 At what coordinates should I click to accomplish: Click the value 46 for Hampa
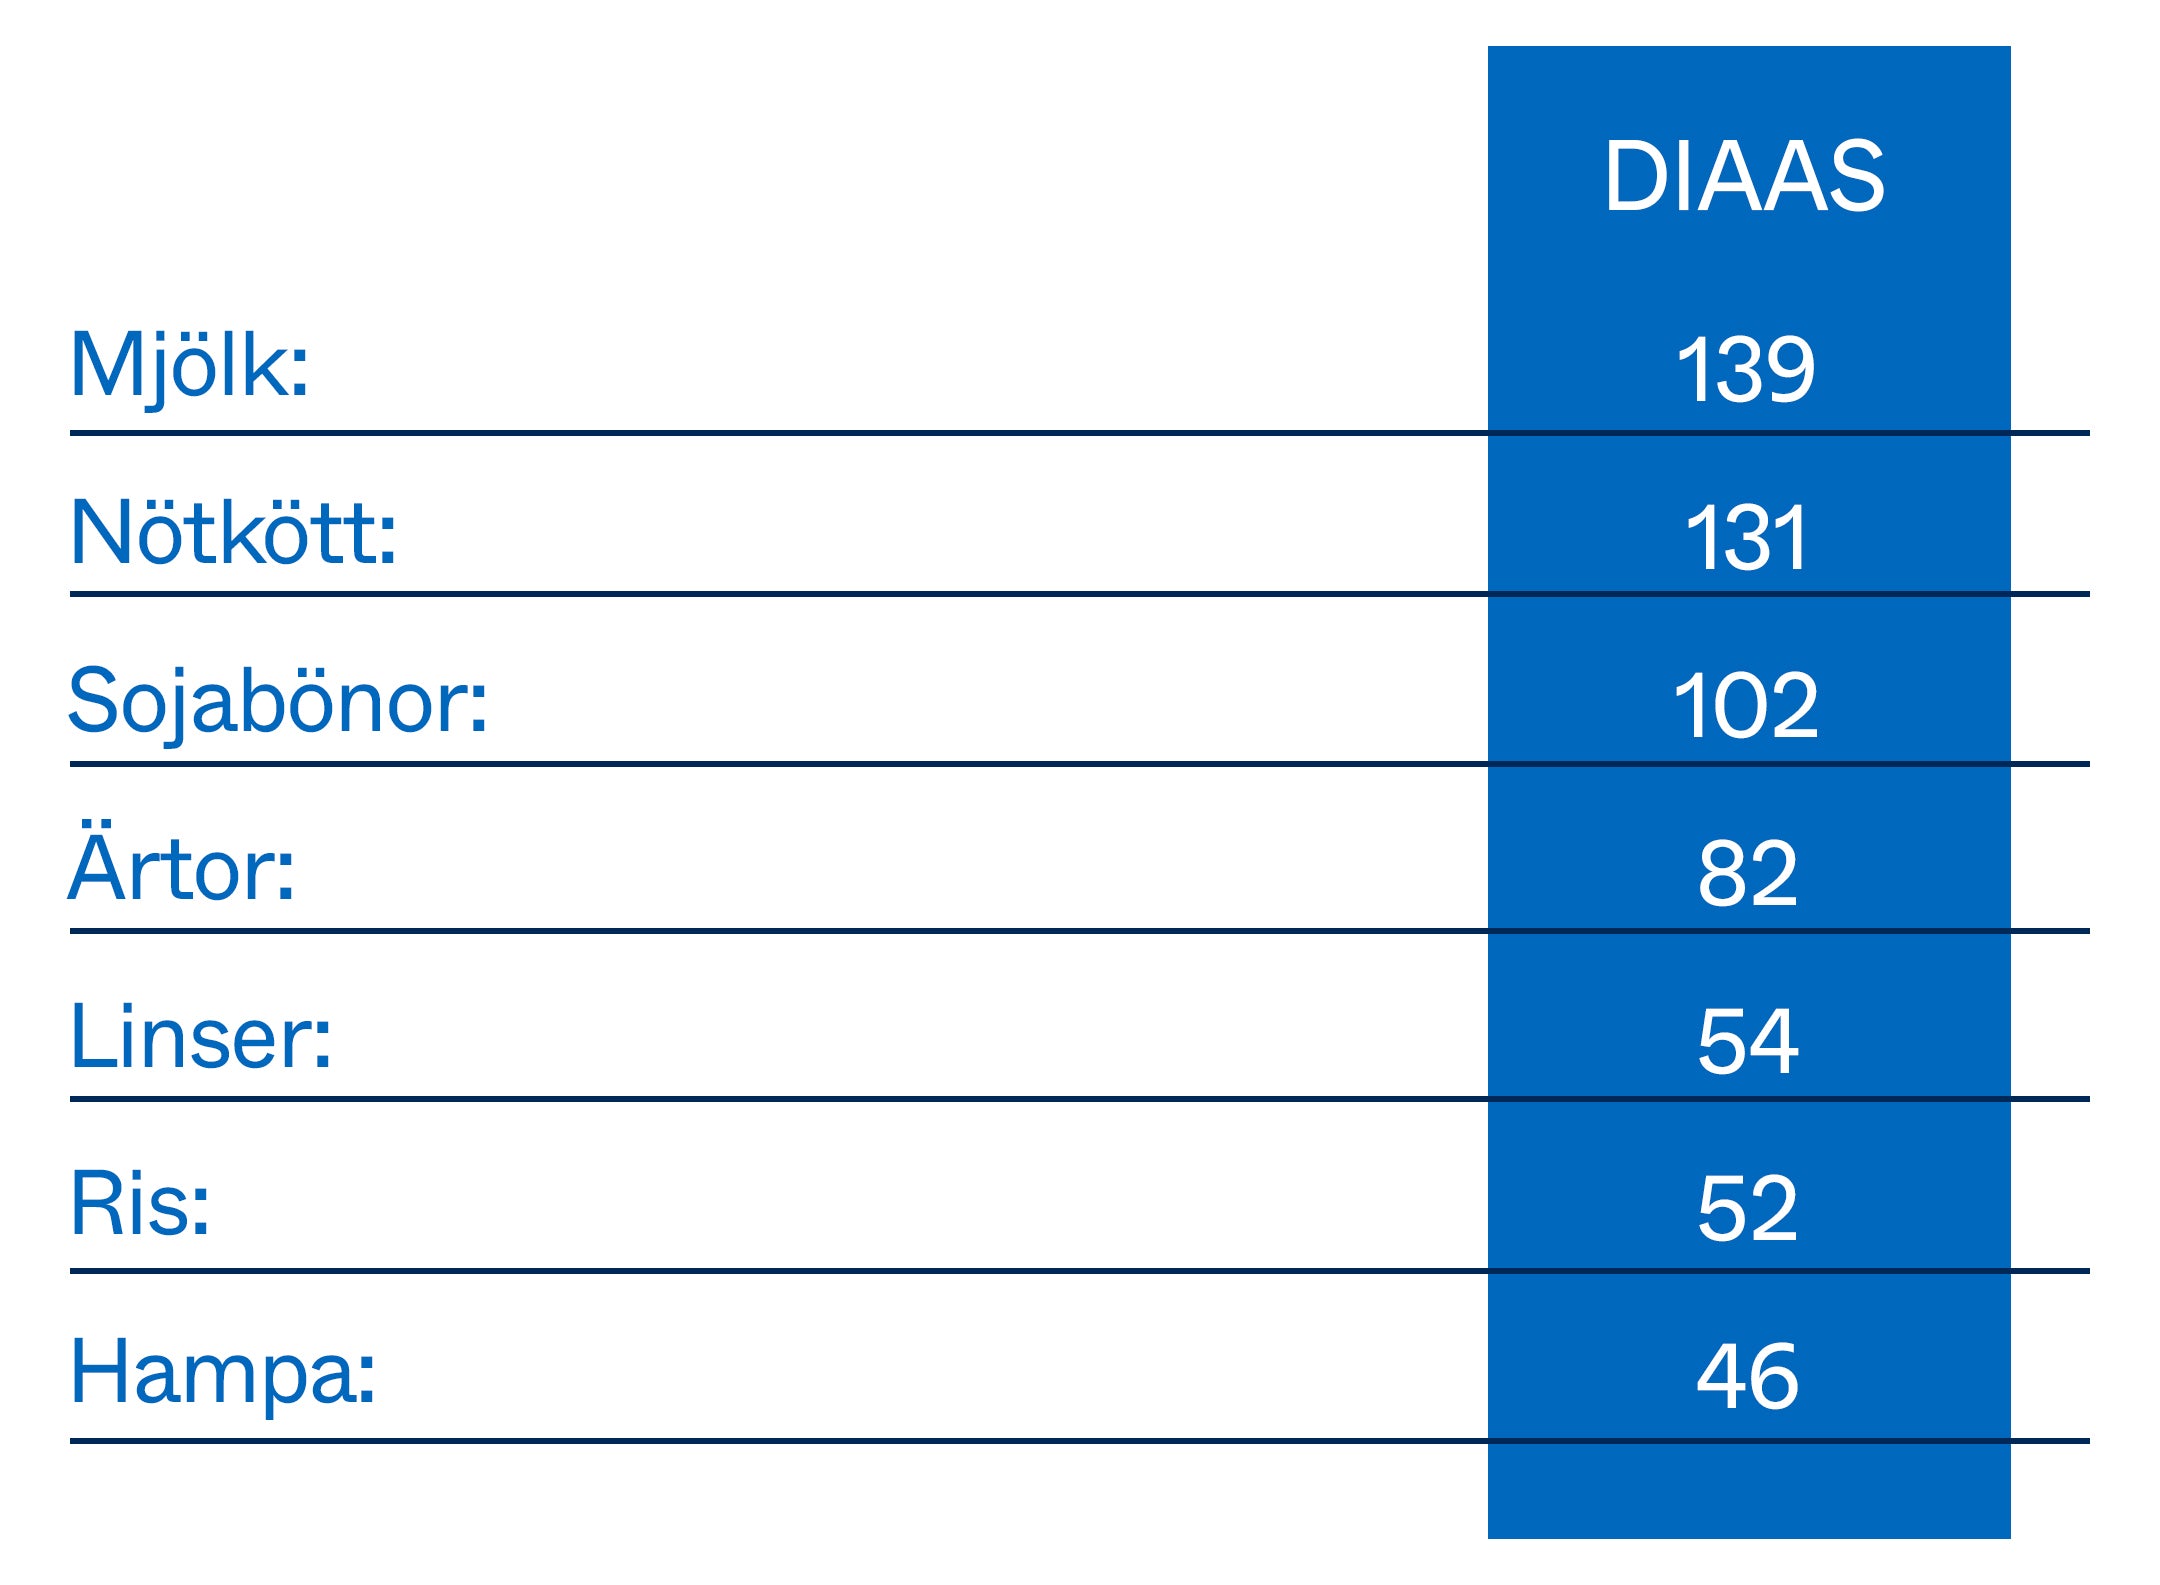pyautogui.click(x=1747, y=1377)
